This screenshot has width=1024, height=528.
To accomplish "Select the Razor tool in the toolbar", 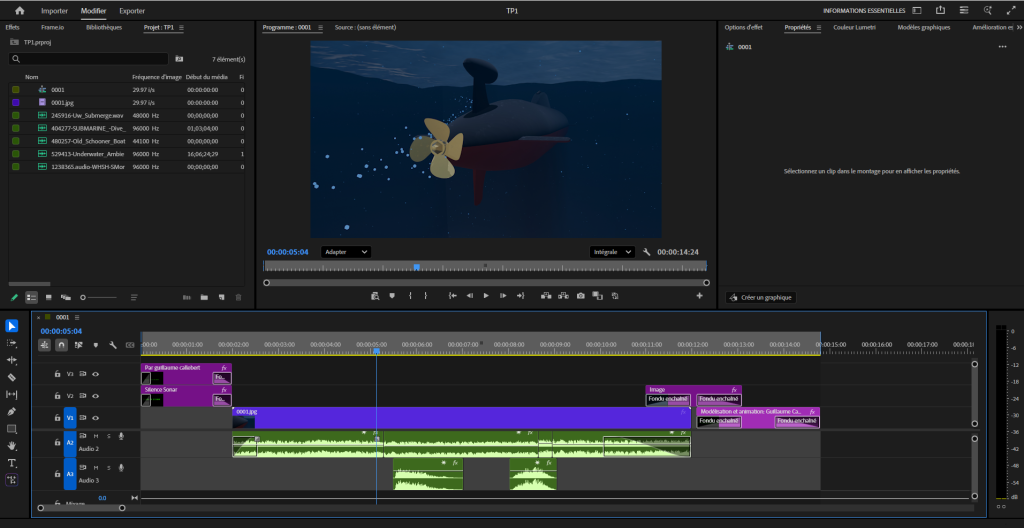I will coord(12,377).
